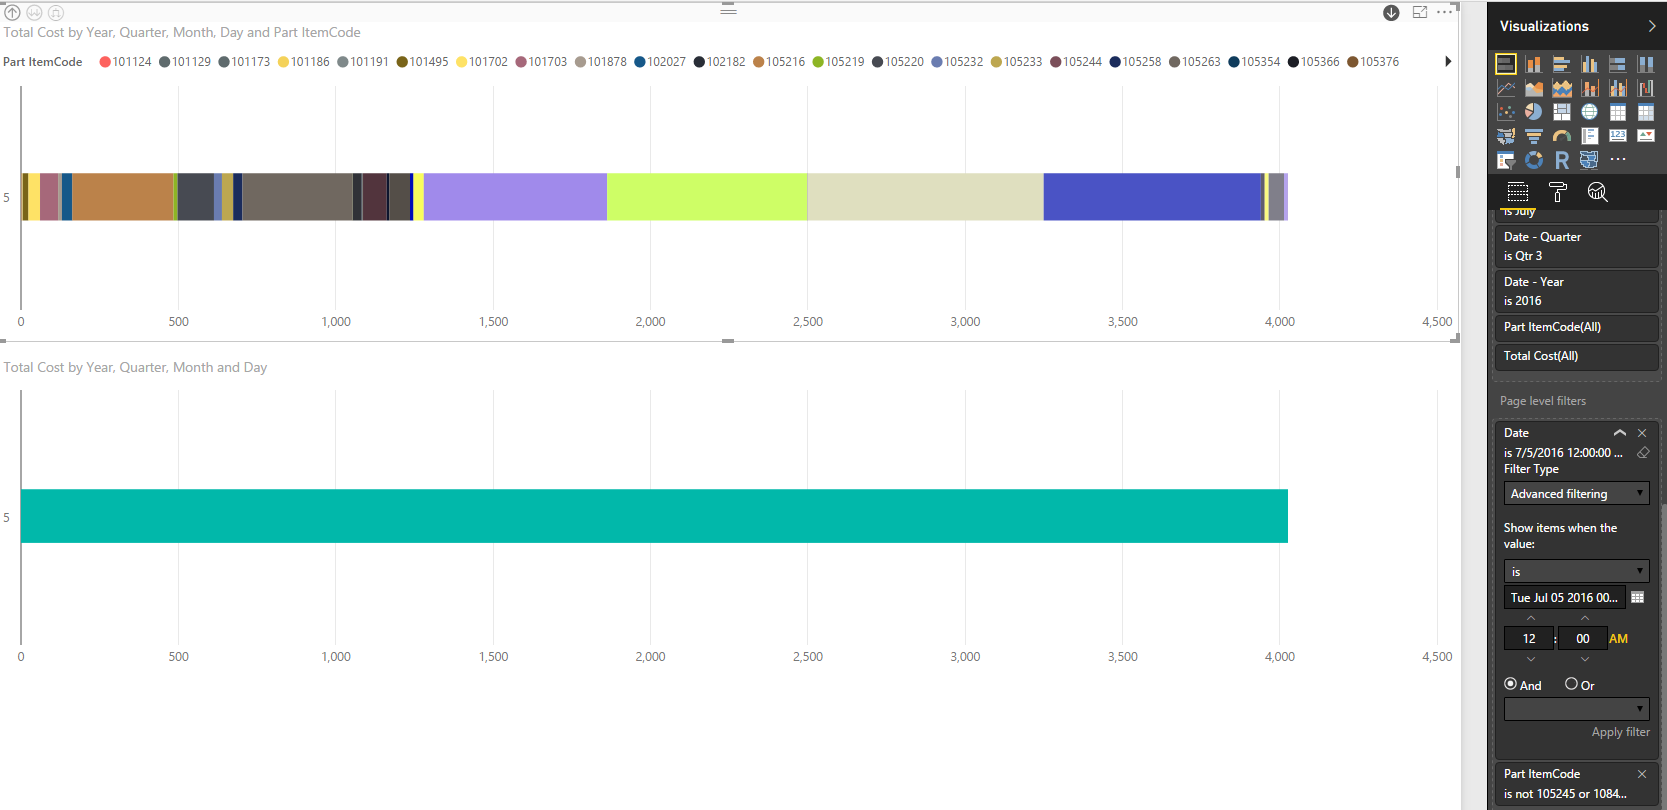This screenshot has height=810, width=1667.
Task: Add a Filled map visualization
Action: point(1505,136)
